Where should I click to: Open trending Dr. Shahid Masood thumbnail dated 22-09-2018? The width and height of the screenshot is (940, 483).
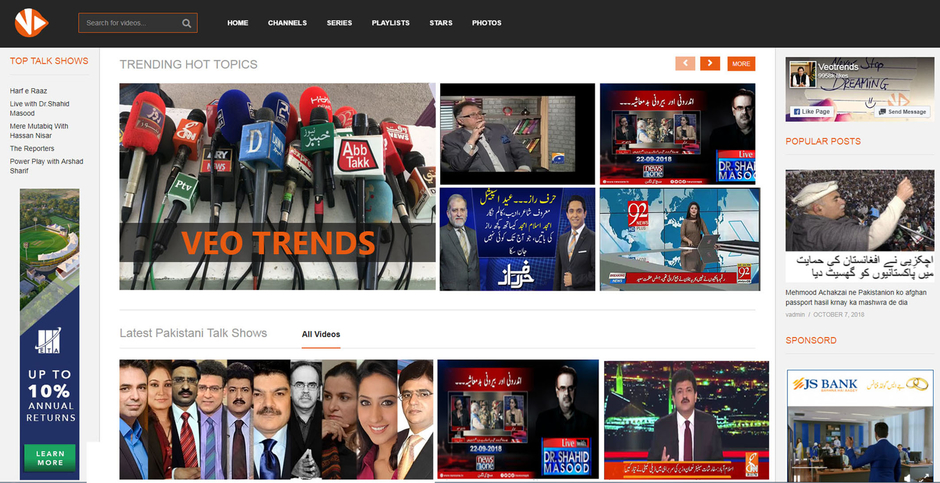pos(677,134)
